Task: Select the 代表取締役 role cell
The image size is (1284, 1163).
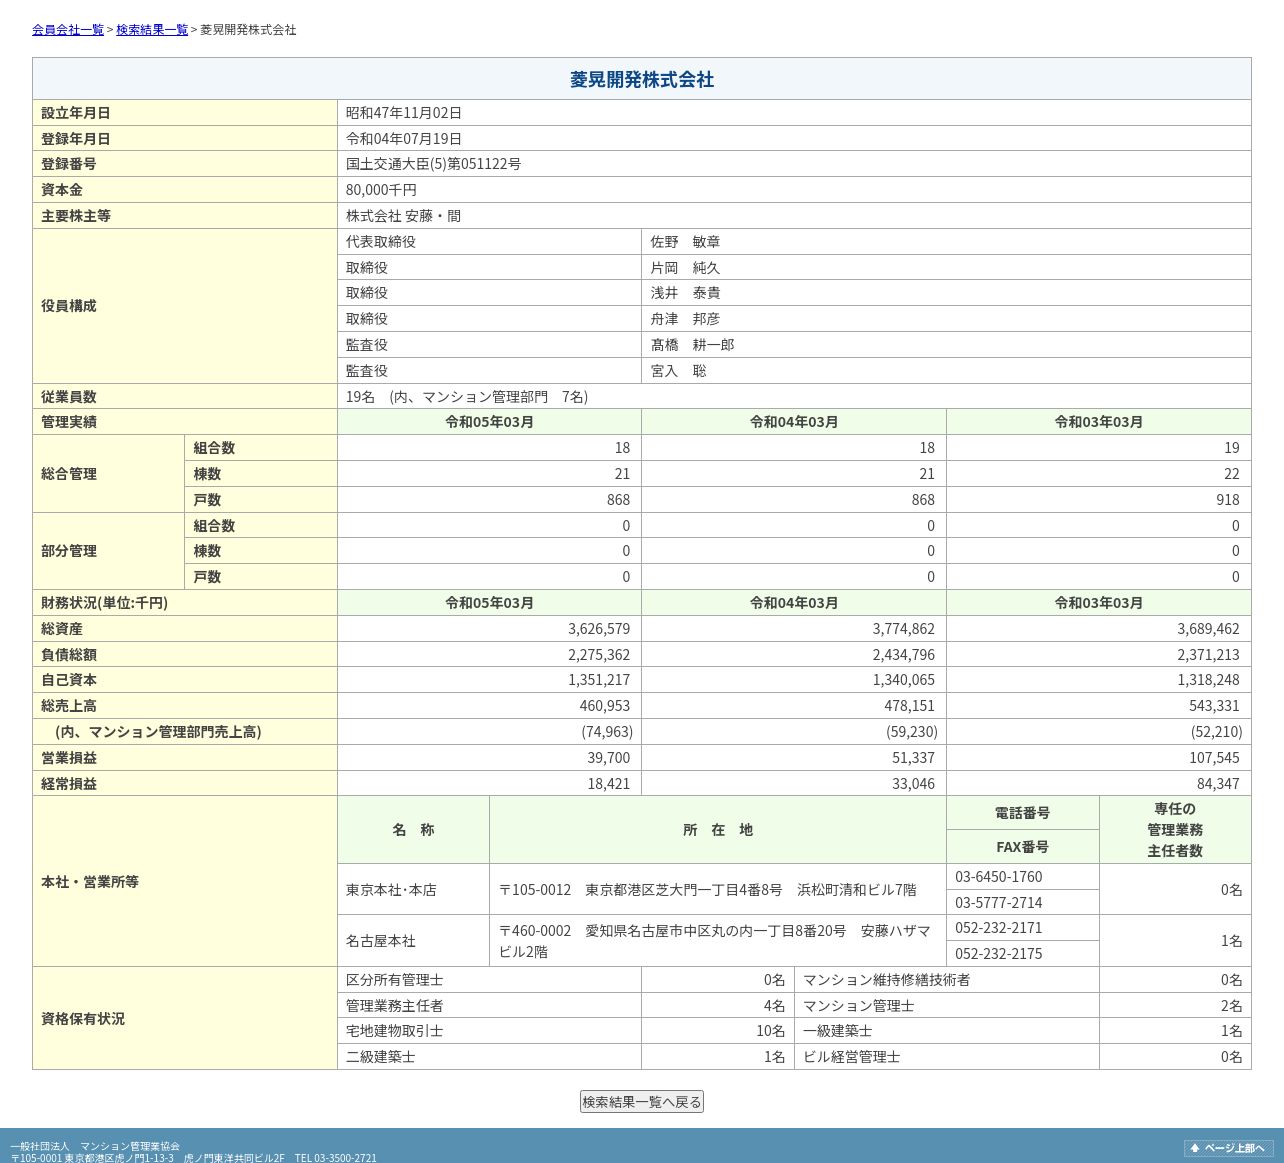Action: click(489, 242)
